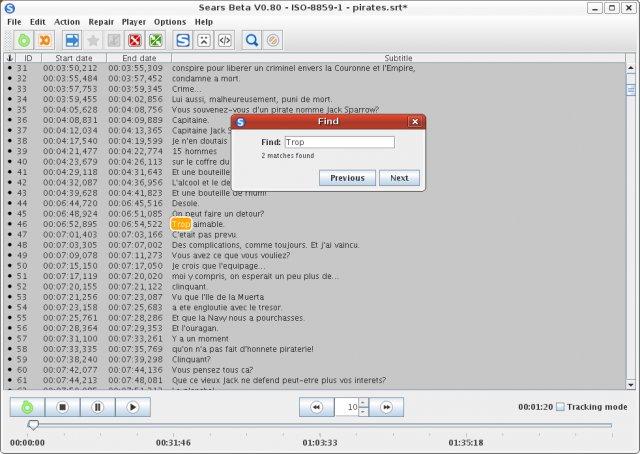Open the Help menu

204,22
